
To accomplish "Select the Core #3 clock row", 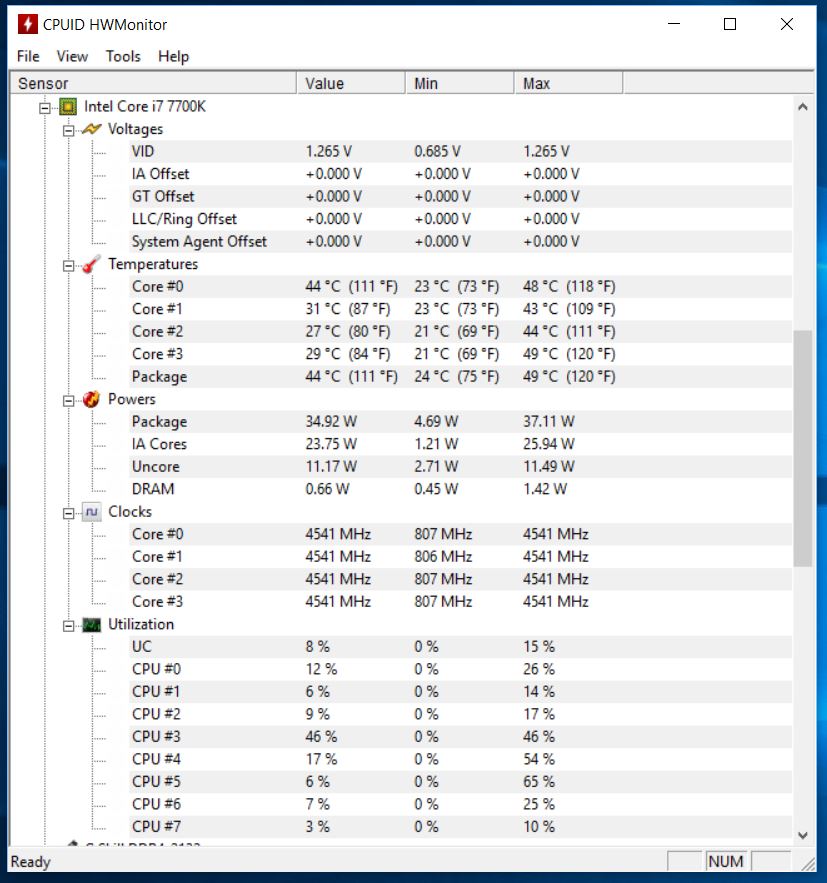I will click(460, 602).
